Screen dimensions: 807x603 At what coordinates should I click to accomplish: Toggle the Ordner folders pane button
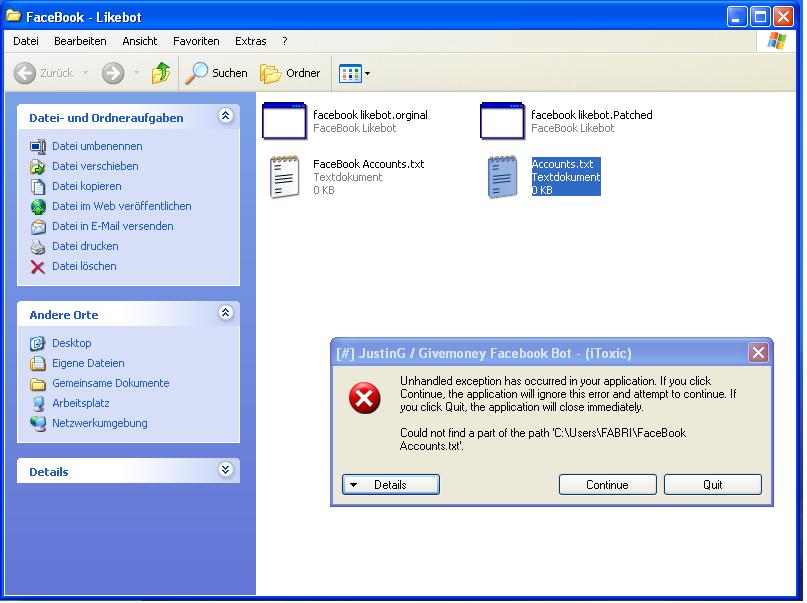(x=291, y=73)
